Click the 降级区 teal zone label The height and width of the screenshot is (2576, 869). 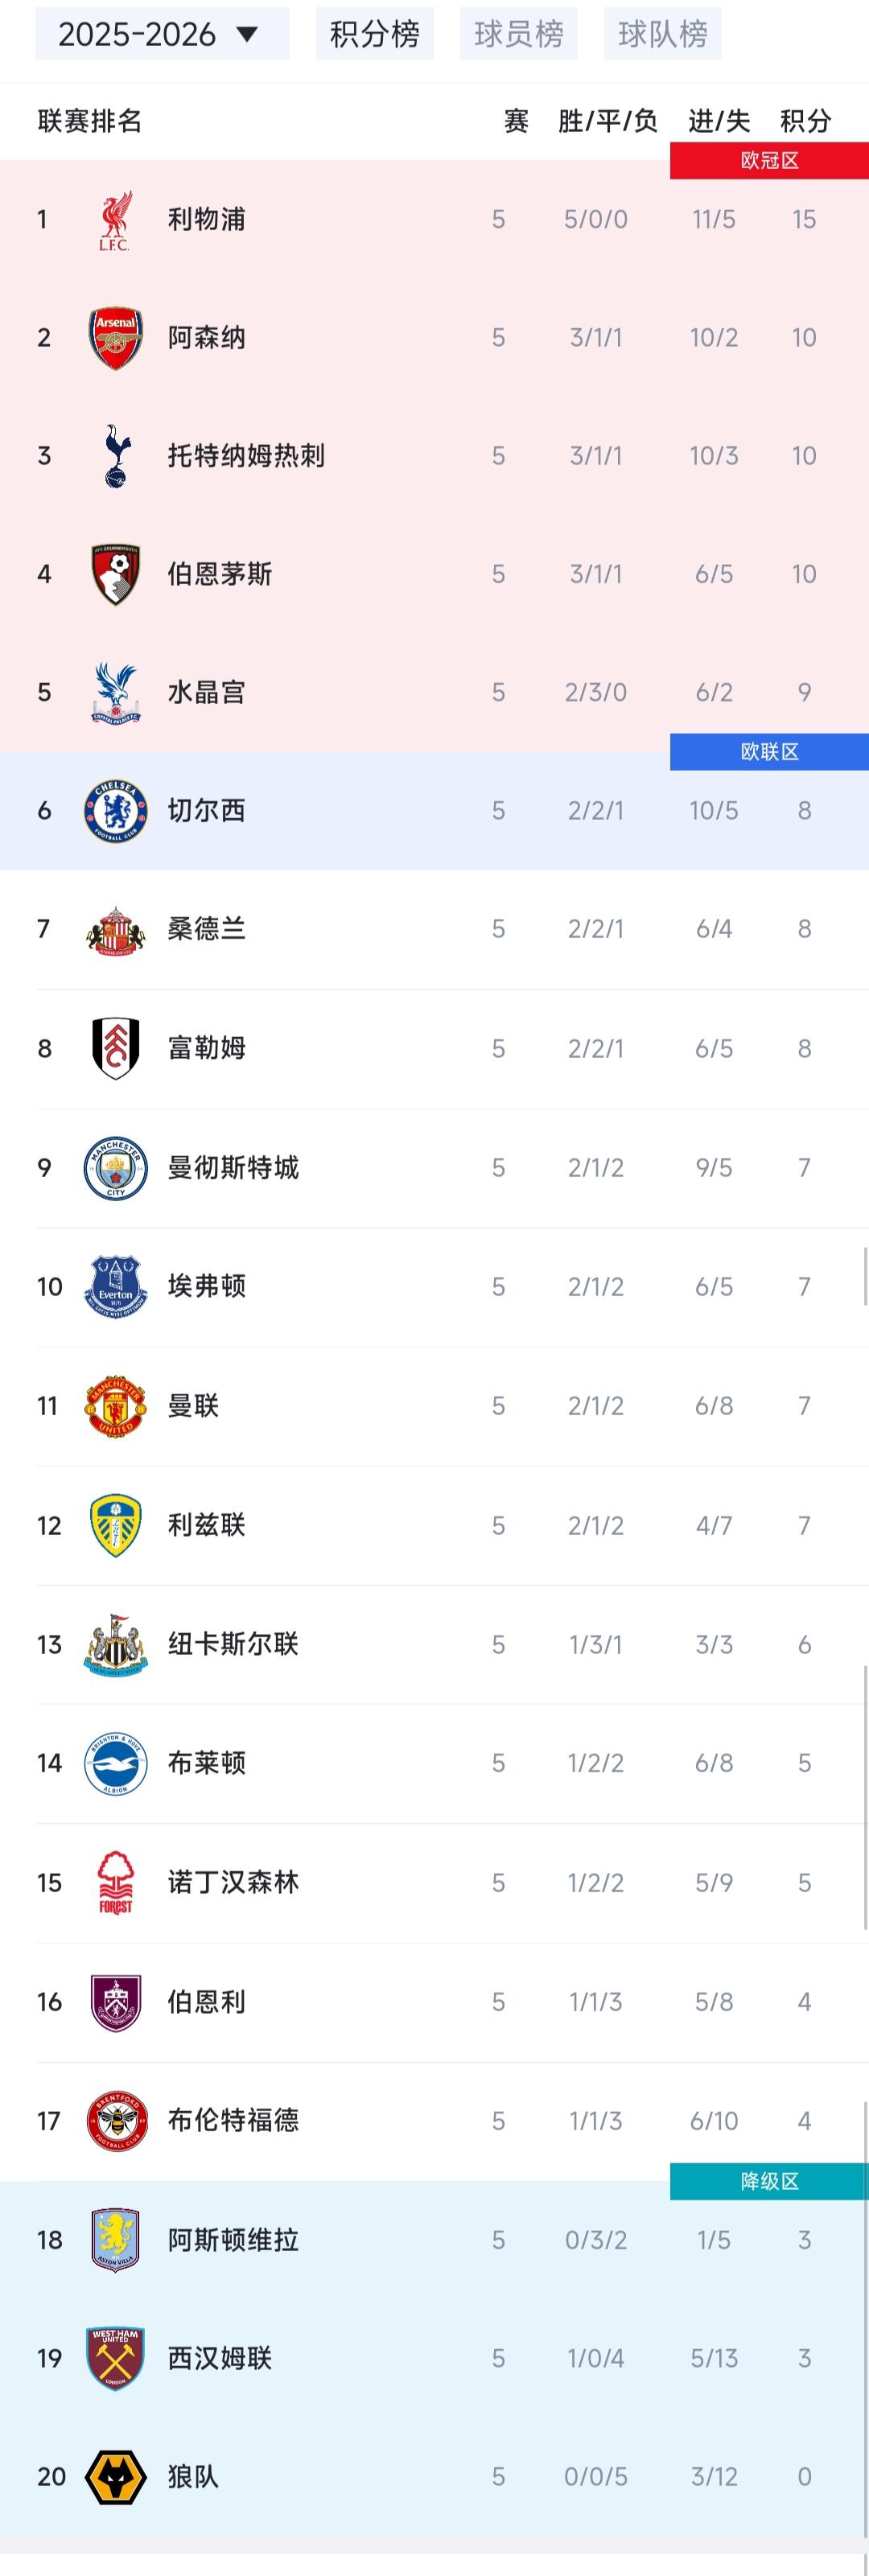769,2181
